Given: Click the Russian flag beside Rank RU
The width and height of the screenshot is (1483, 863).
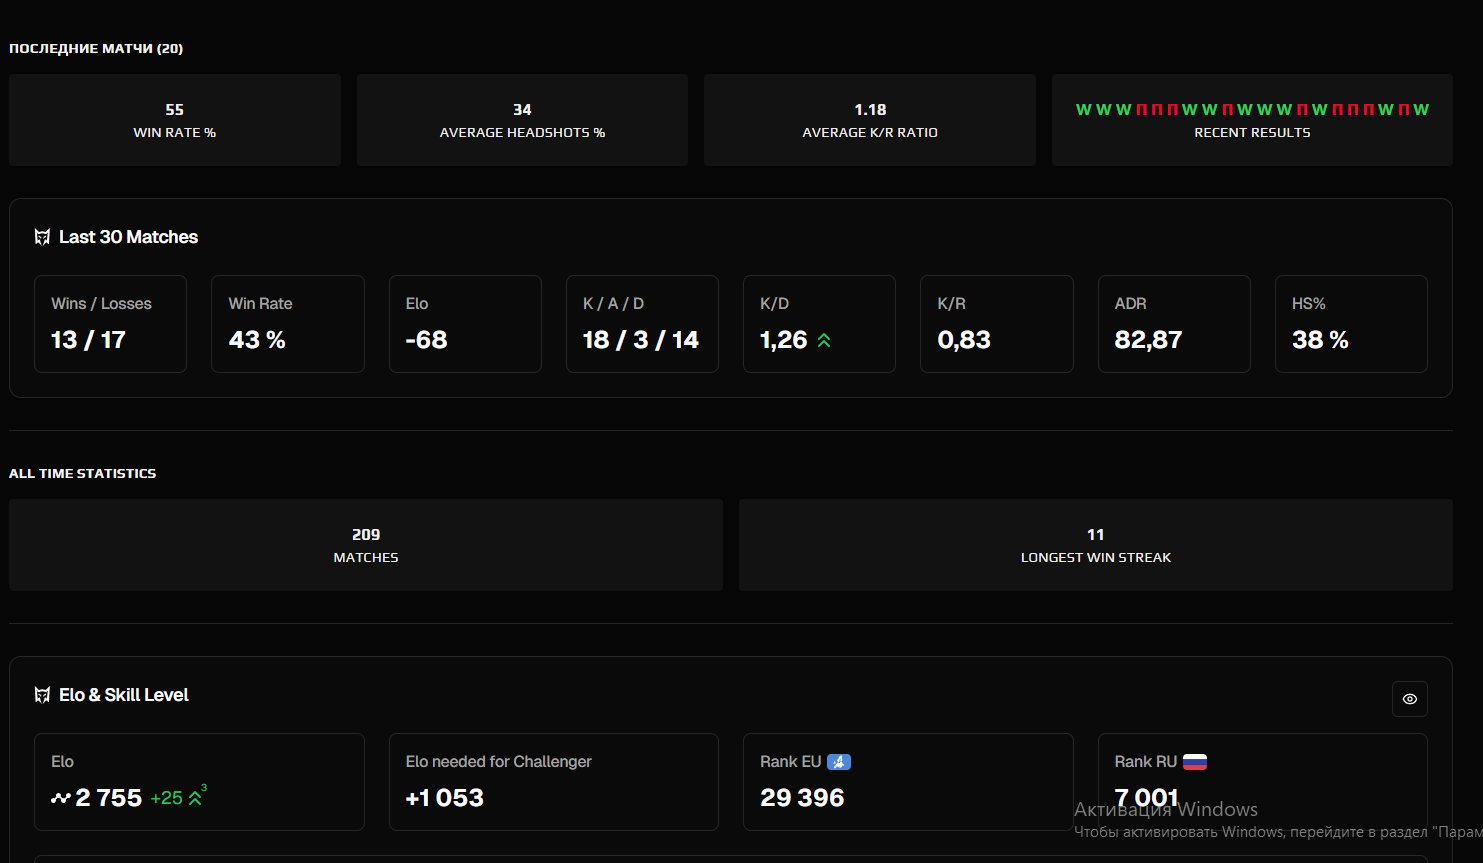Looking at the screenshot, I should [1194, 762].
